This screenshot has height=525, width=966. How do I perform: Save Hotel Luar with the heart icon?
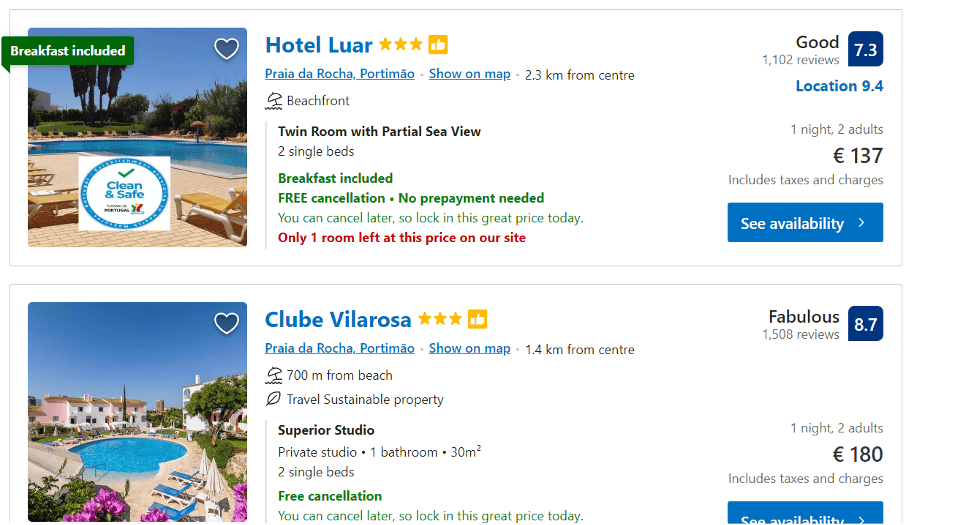[227, 48]
